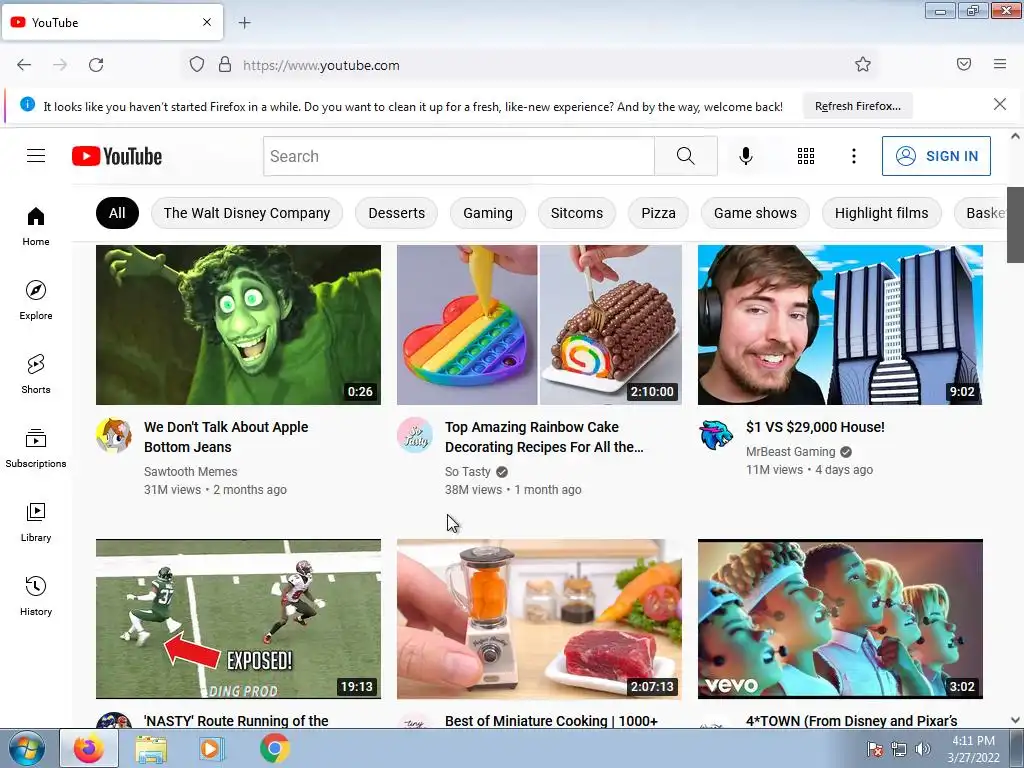Dismiss the Firefox refresh notification bar
The width and height of the screenshot is (1024, 768).
coord(1000,104)
